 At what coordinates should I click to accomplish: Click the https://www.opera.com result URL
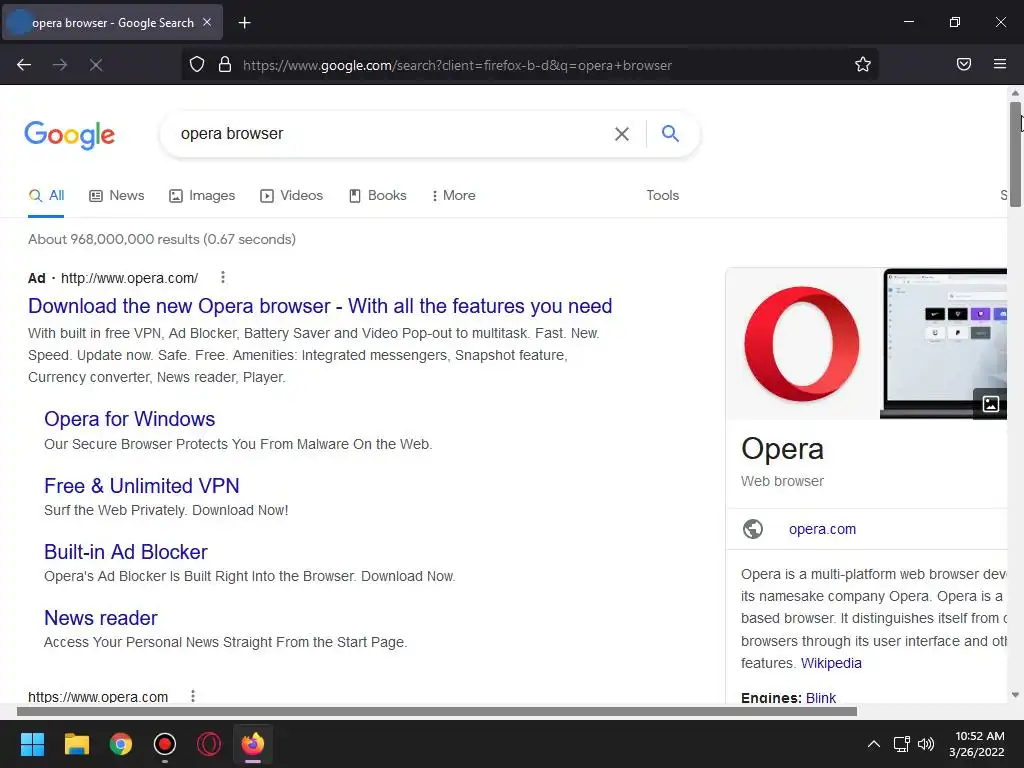98,697
